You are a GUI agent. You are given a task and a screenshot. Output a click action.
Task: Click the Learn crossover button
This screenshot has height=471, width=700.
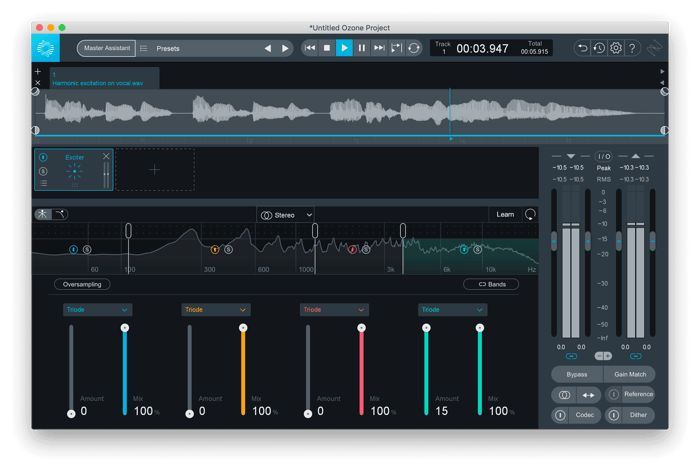[505, 215]
